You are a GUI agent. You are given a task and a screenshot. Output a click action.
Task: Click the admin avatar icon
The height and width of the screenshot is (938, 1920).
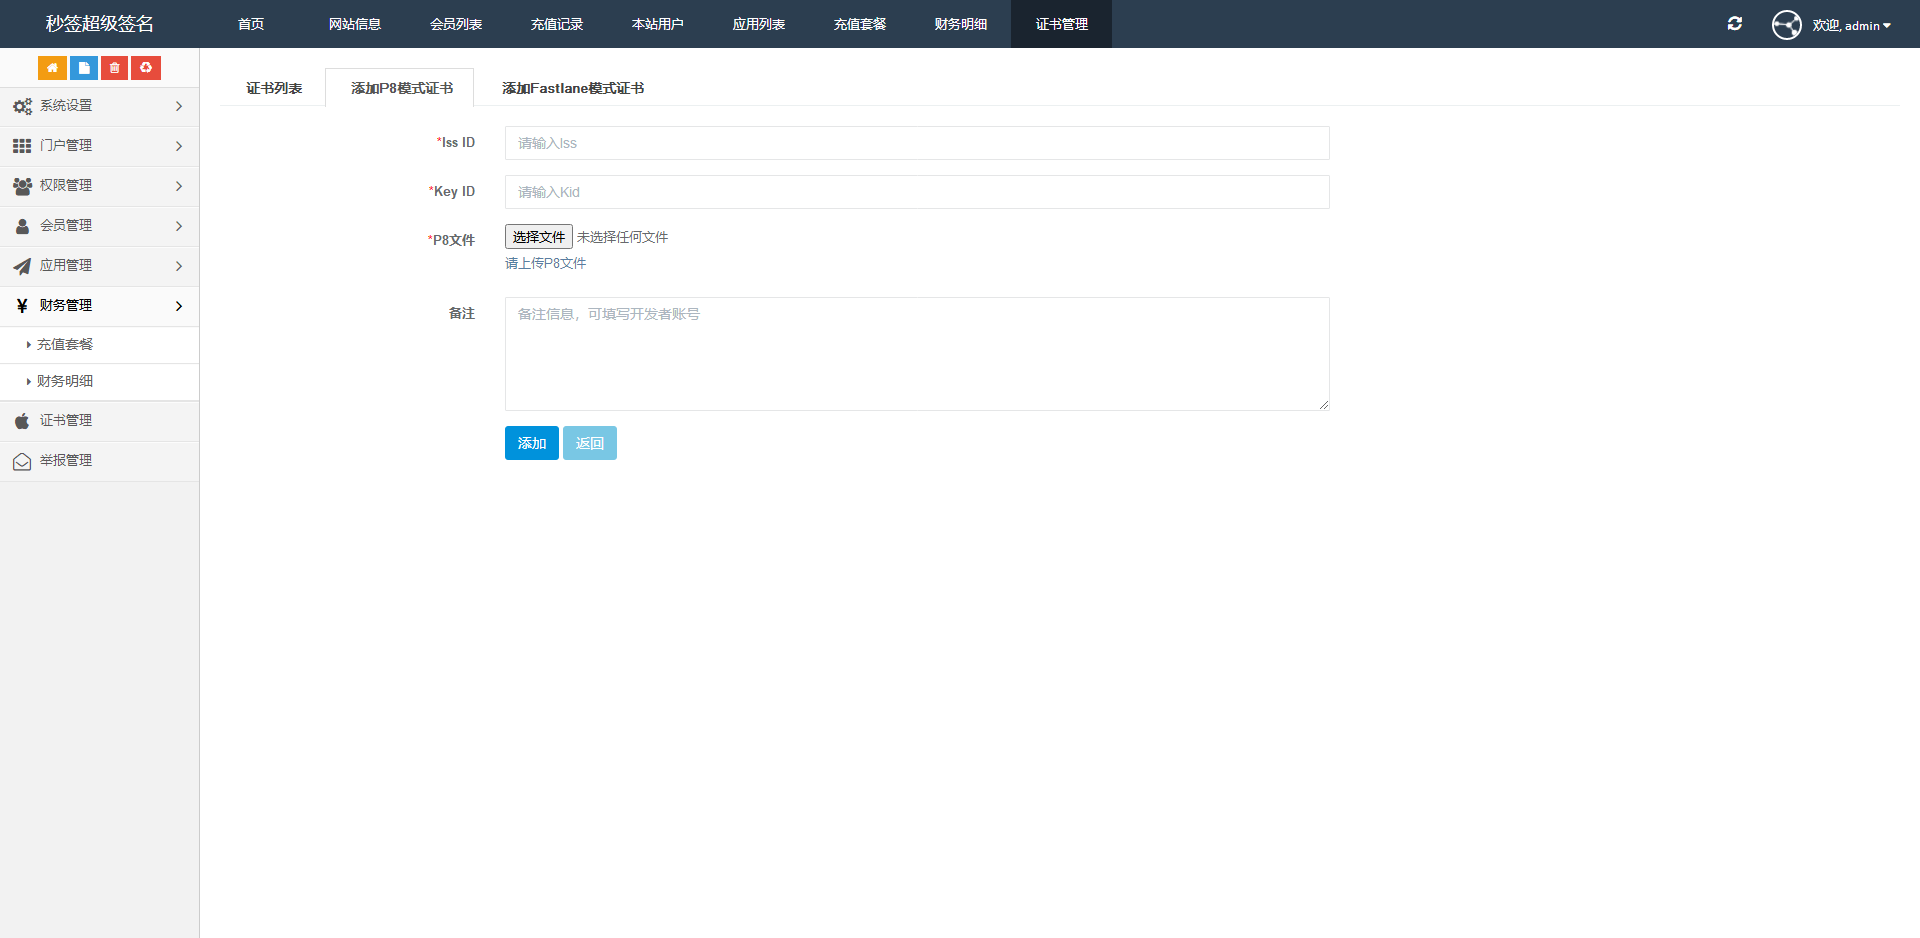pos(1787,24)
